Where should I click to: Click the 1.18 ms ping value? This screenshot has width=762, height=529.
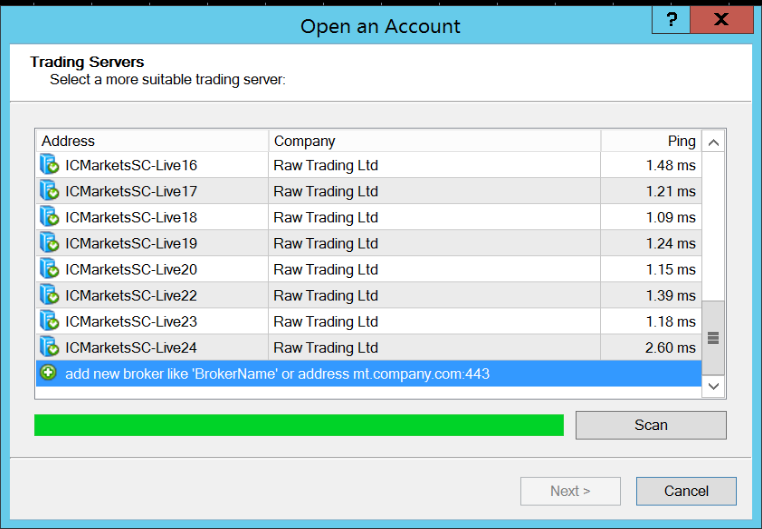point(671,322)
